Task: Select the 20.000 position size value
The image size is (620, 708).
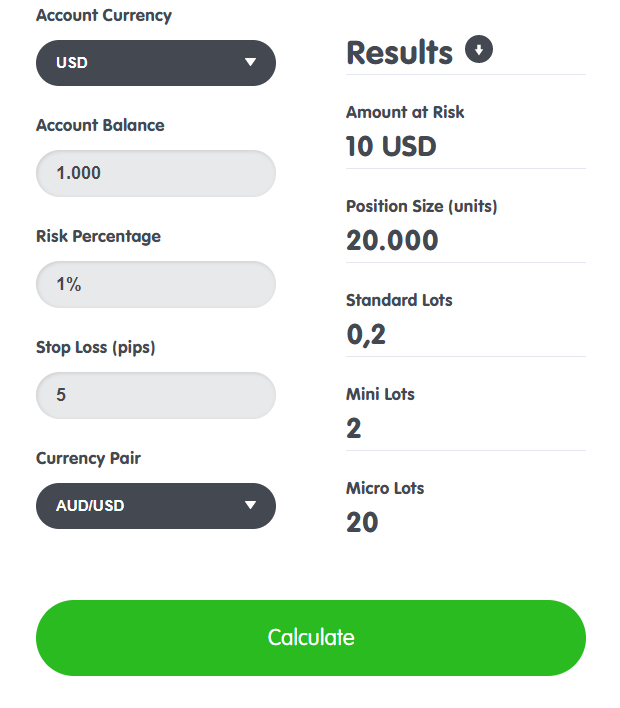Action: coord(392,240)
